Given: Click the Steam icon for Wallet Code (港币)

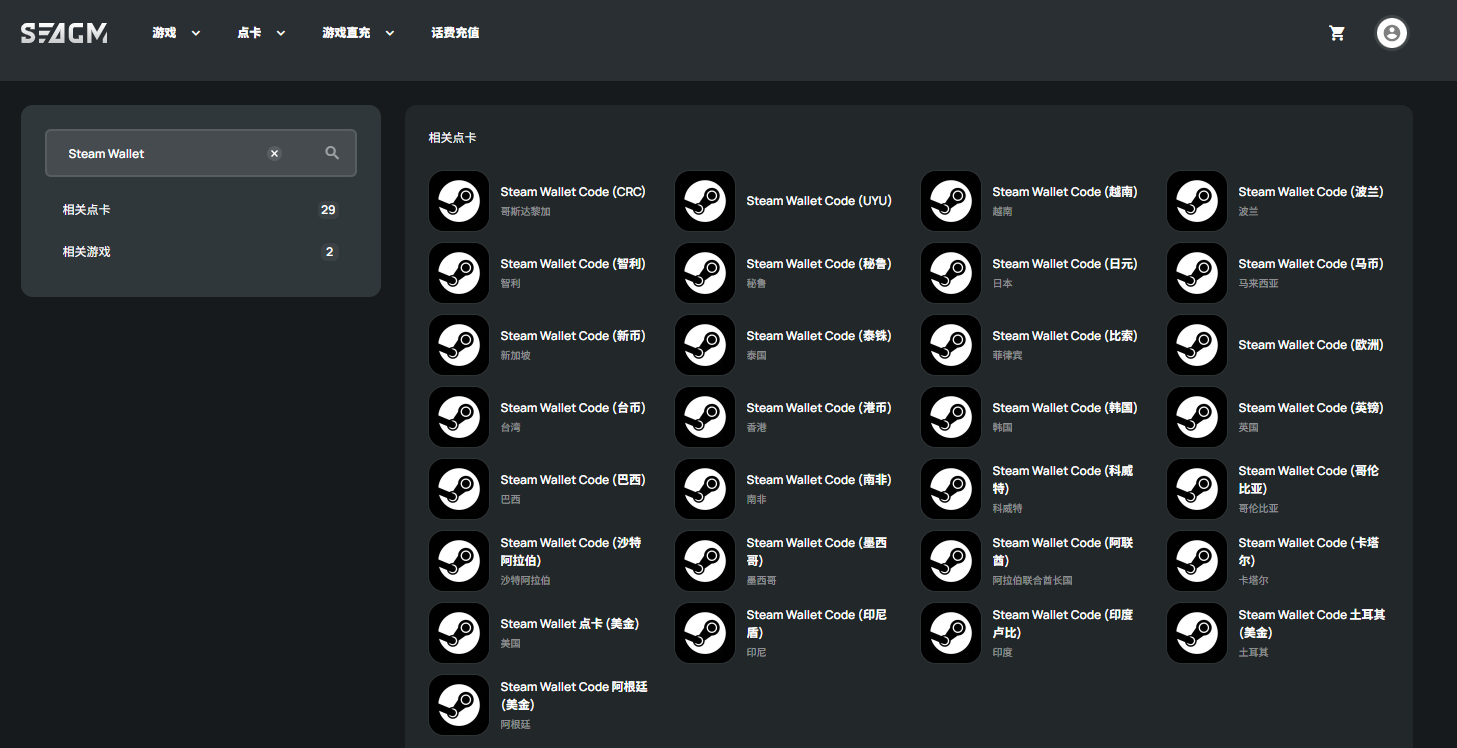Looking at the screenshot, I should tap(705, 417).
